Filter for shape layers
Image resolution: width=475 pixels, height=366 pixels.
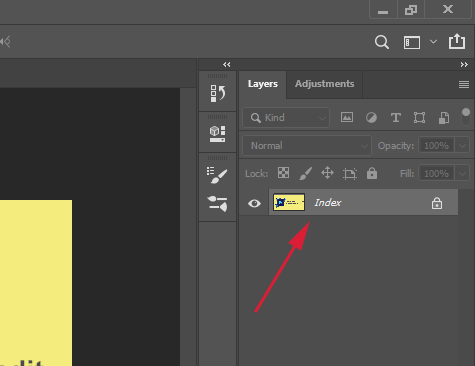(x=419, y=118)
